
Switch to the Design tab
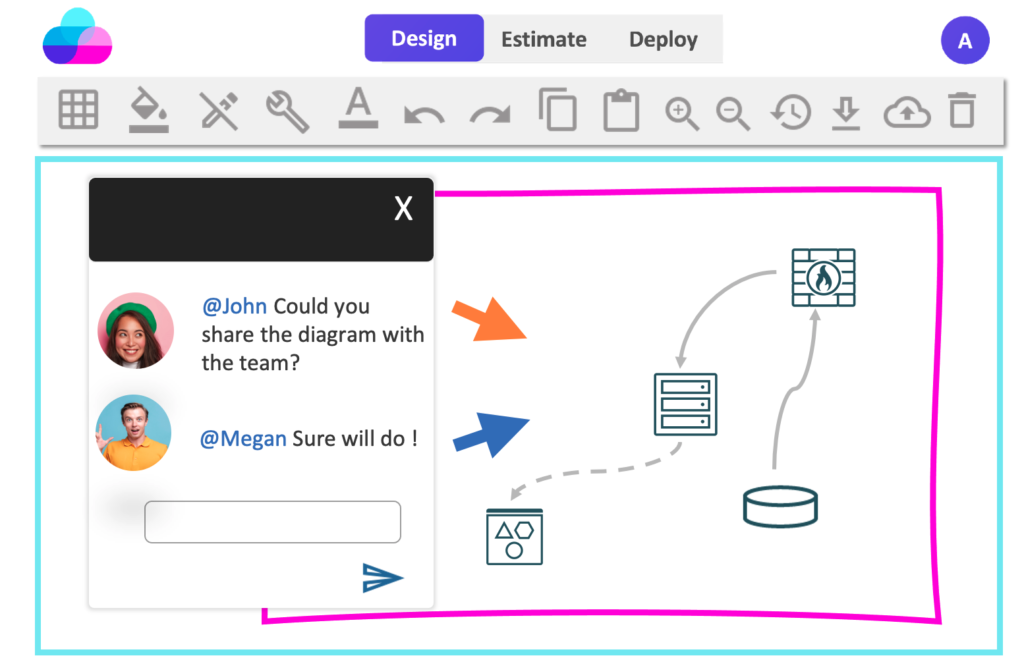click(424, 39)
